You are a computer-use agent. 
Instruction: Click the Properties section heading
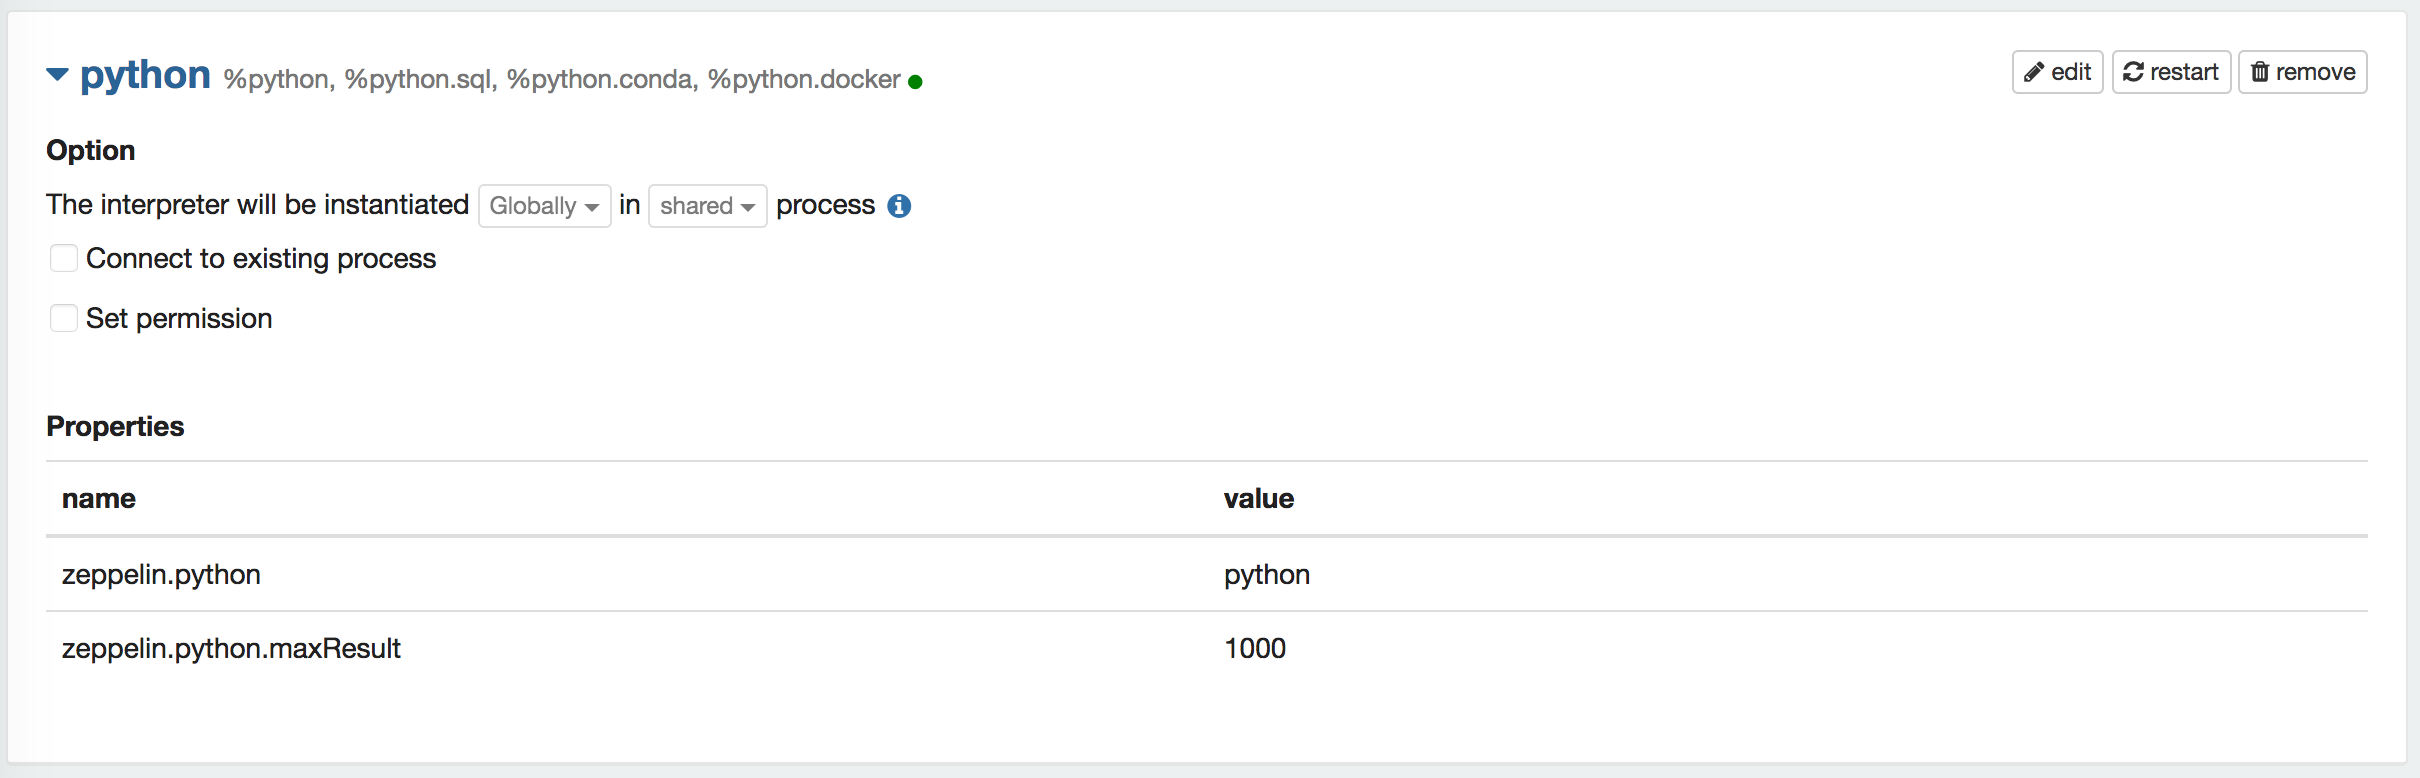pos(115,427)
